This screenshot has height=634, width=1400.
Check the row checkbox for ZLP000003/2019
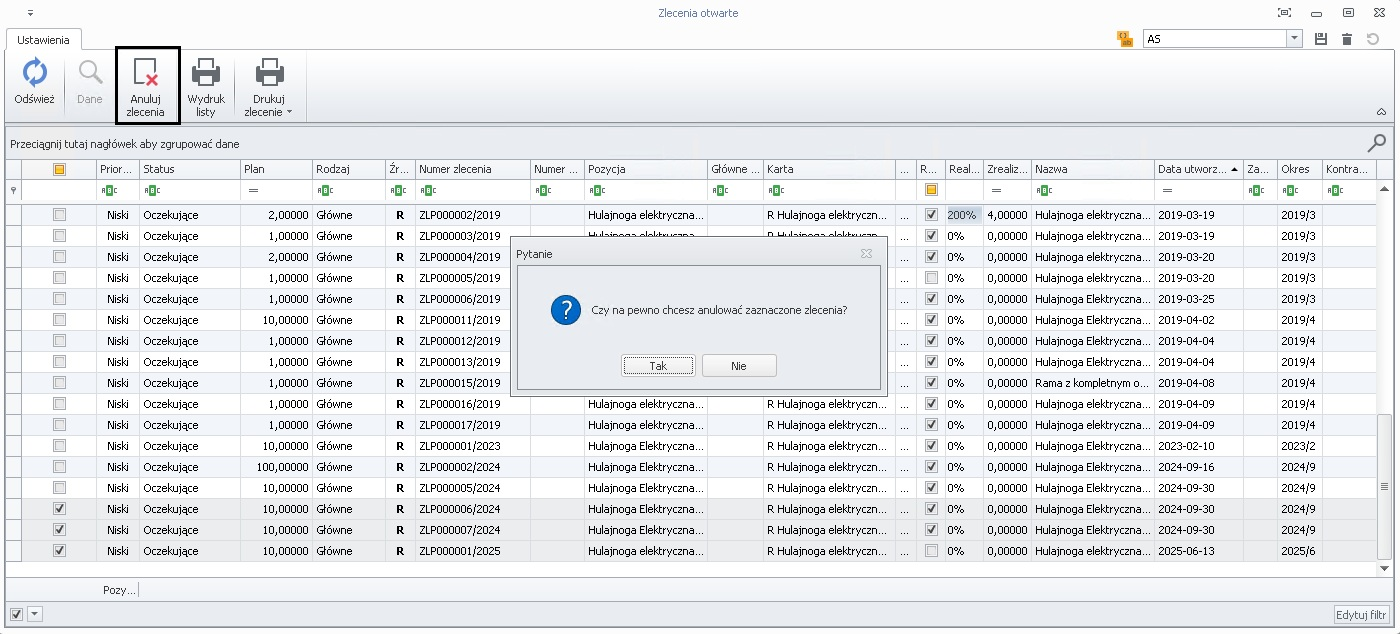[59, 236]
